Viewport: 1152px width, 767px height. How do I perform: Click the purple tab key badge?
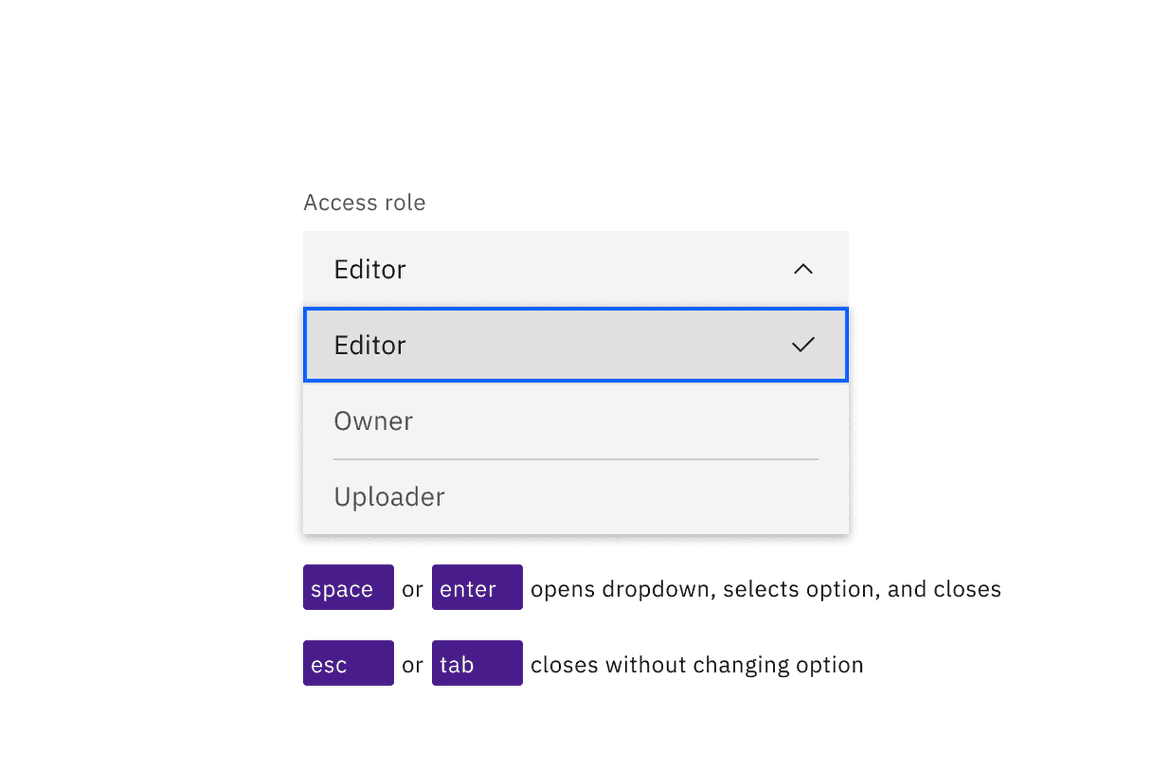[x=477, y=663]
